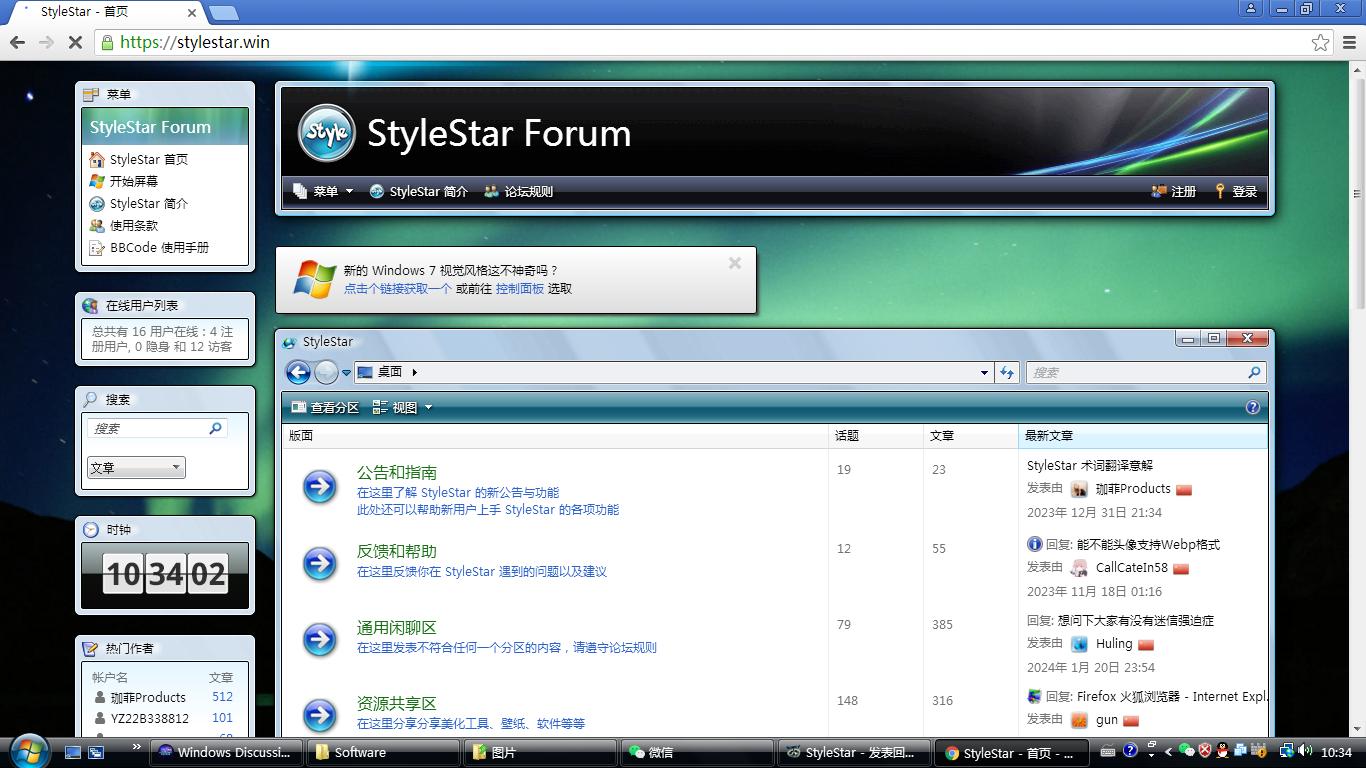The width and height of the screenshot is (1366, 768).
Task: Bookmark page with the star icon
Action: pos(1320,42)
